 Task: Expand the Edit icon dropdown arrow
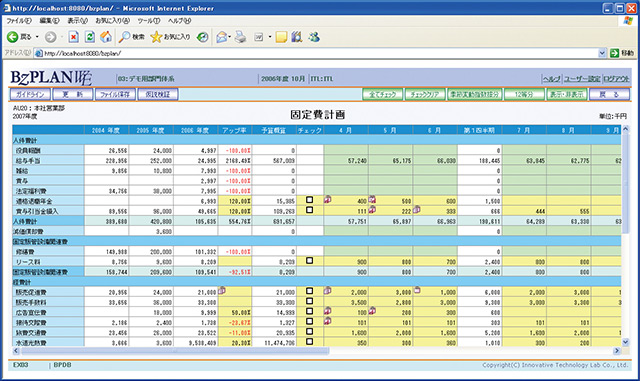(269, 37)
